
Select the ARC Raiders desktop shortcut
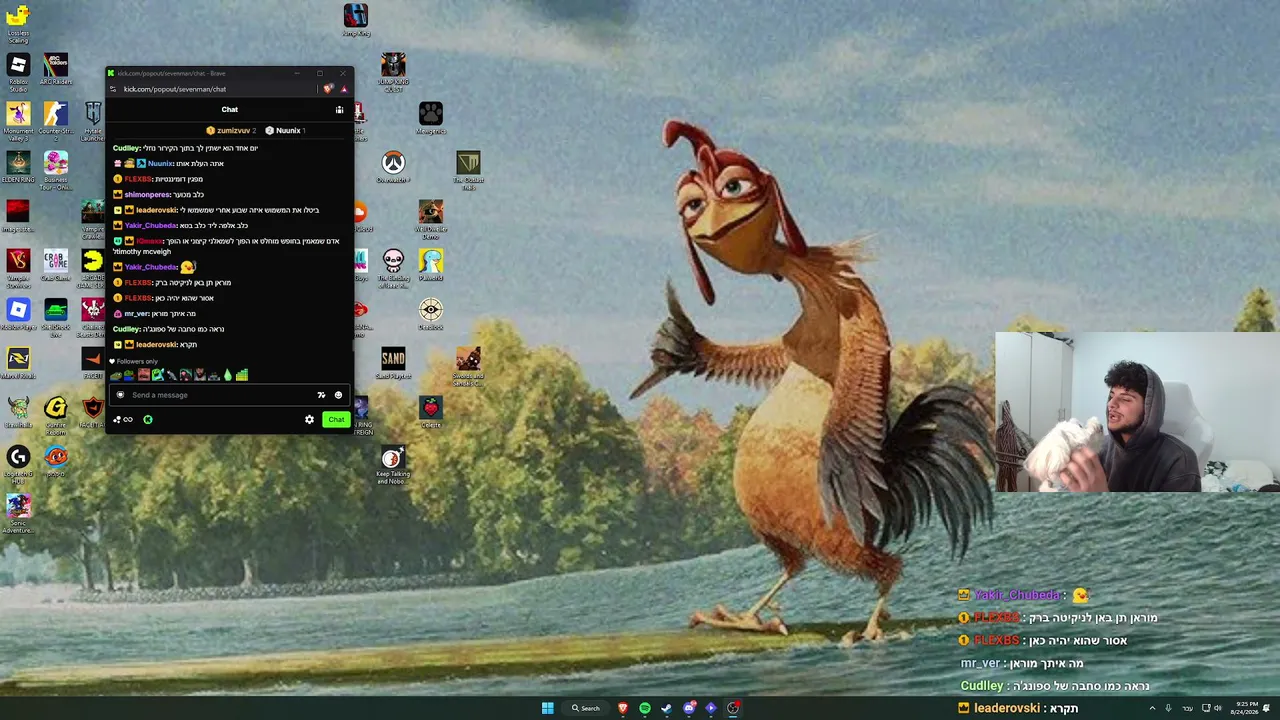(x=56, y=70)
